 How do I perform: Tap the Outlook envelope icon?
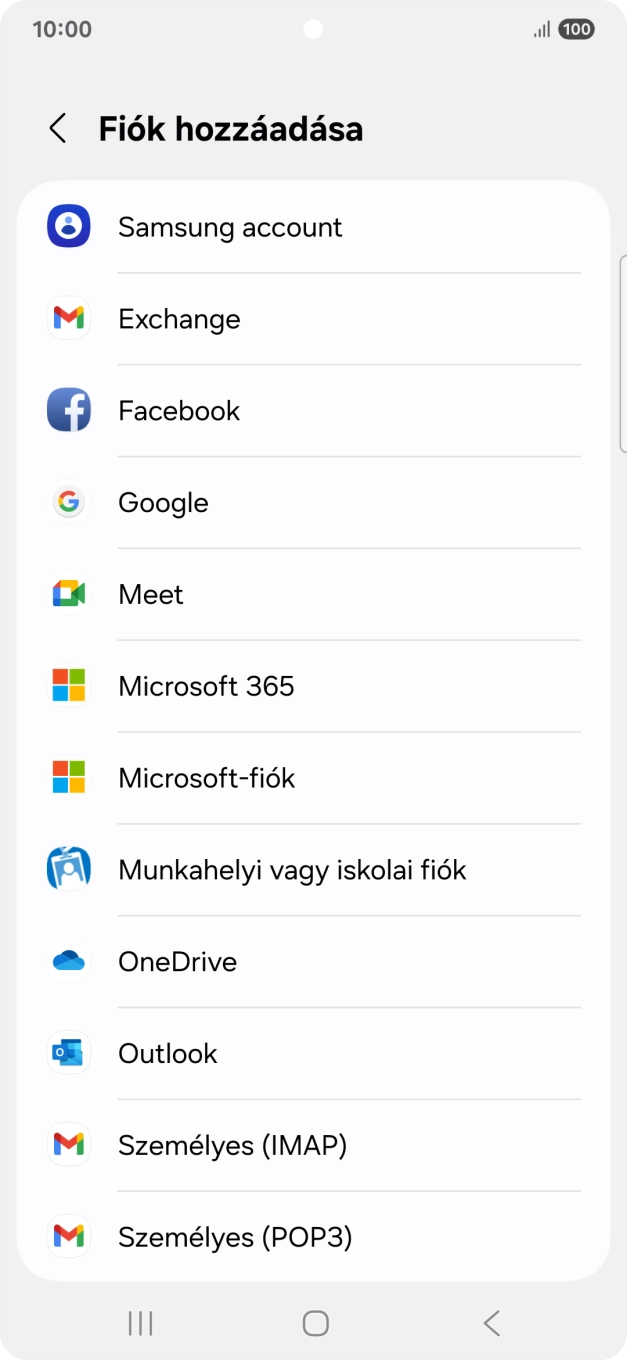(x=68, y=1053)
